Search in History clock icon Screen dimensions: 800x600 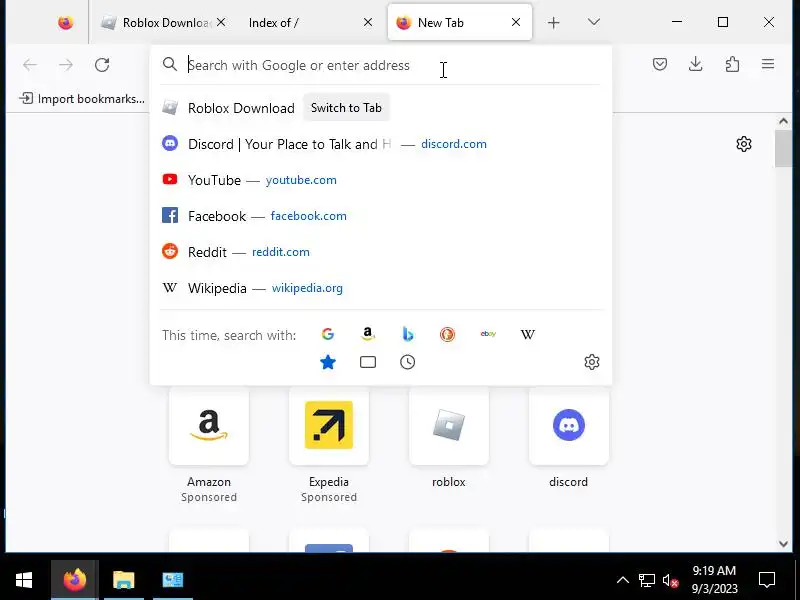(x=407, y=362)
